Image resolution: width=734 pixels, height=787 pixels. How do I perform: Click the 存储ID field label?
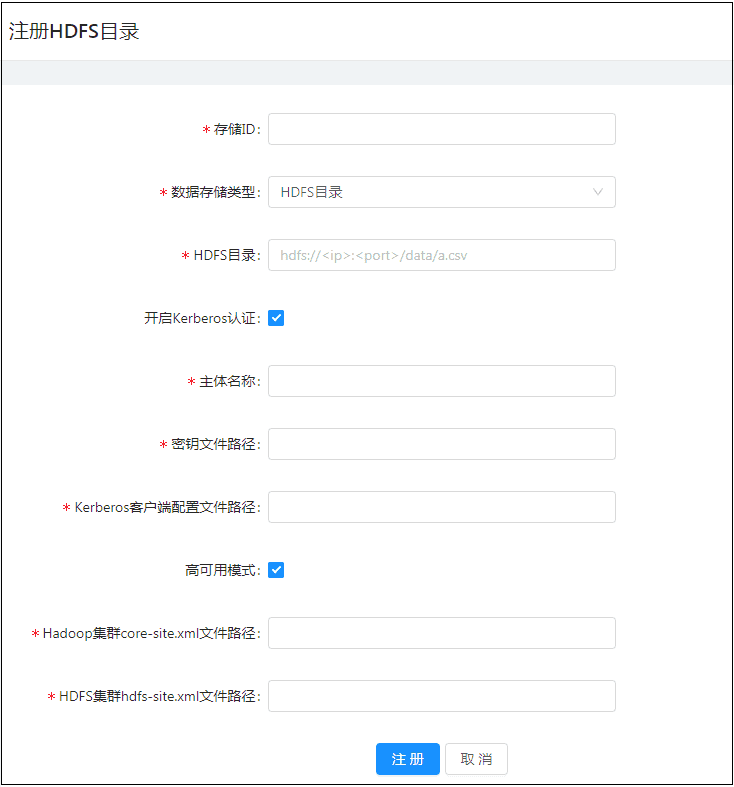(x=235, y=130)
